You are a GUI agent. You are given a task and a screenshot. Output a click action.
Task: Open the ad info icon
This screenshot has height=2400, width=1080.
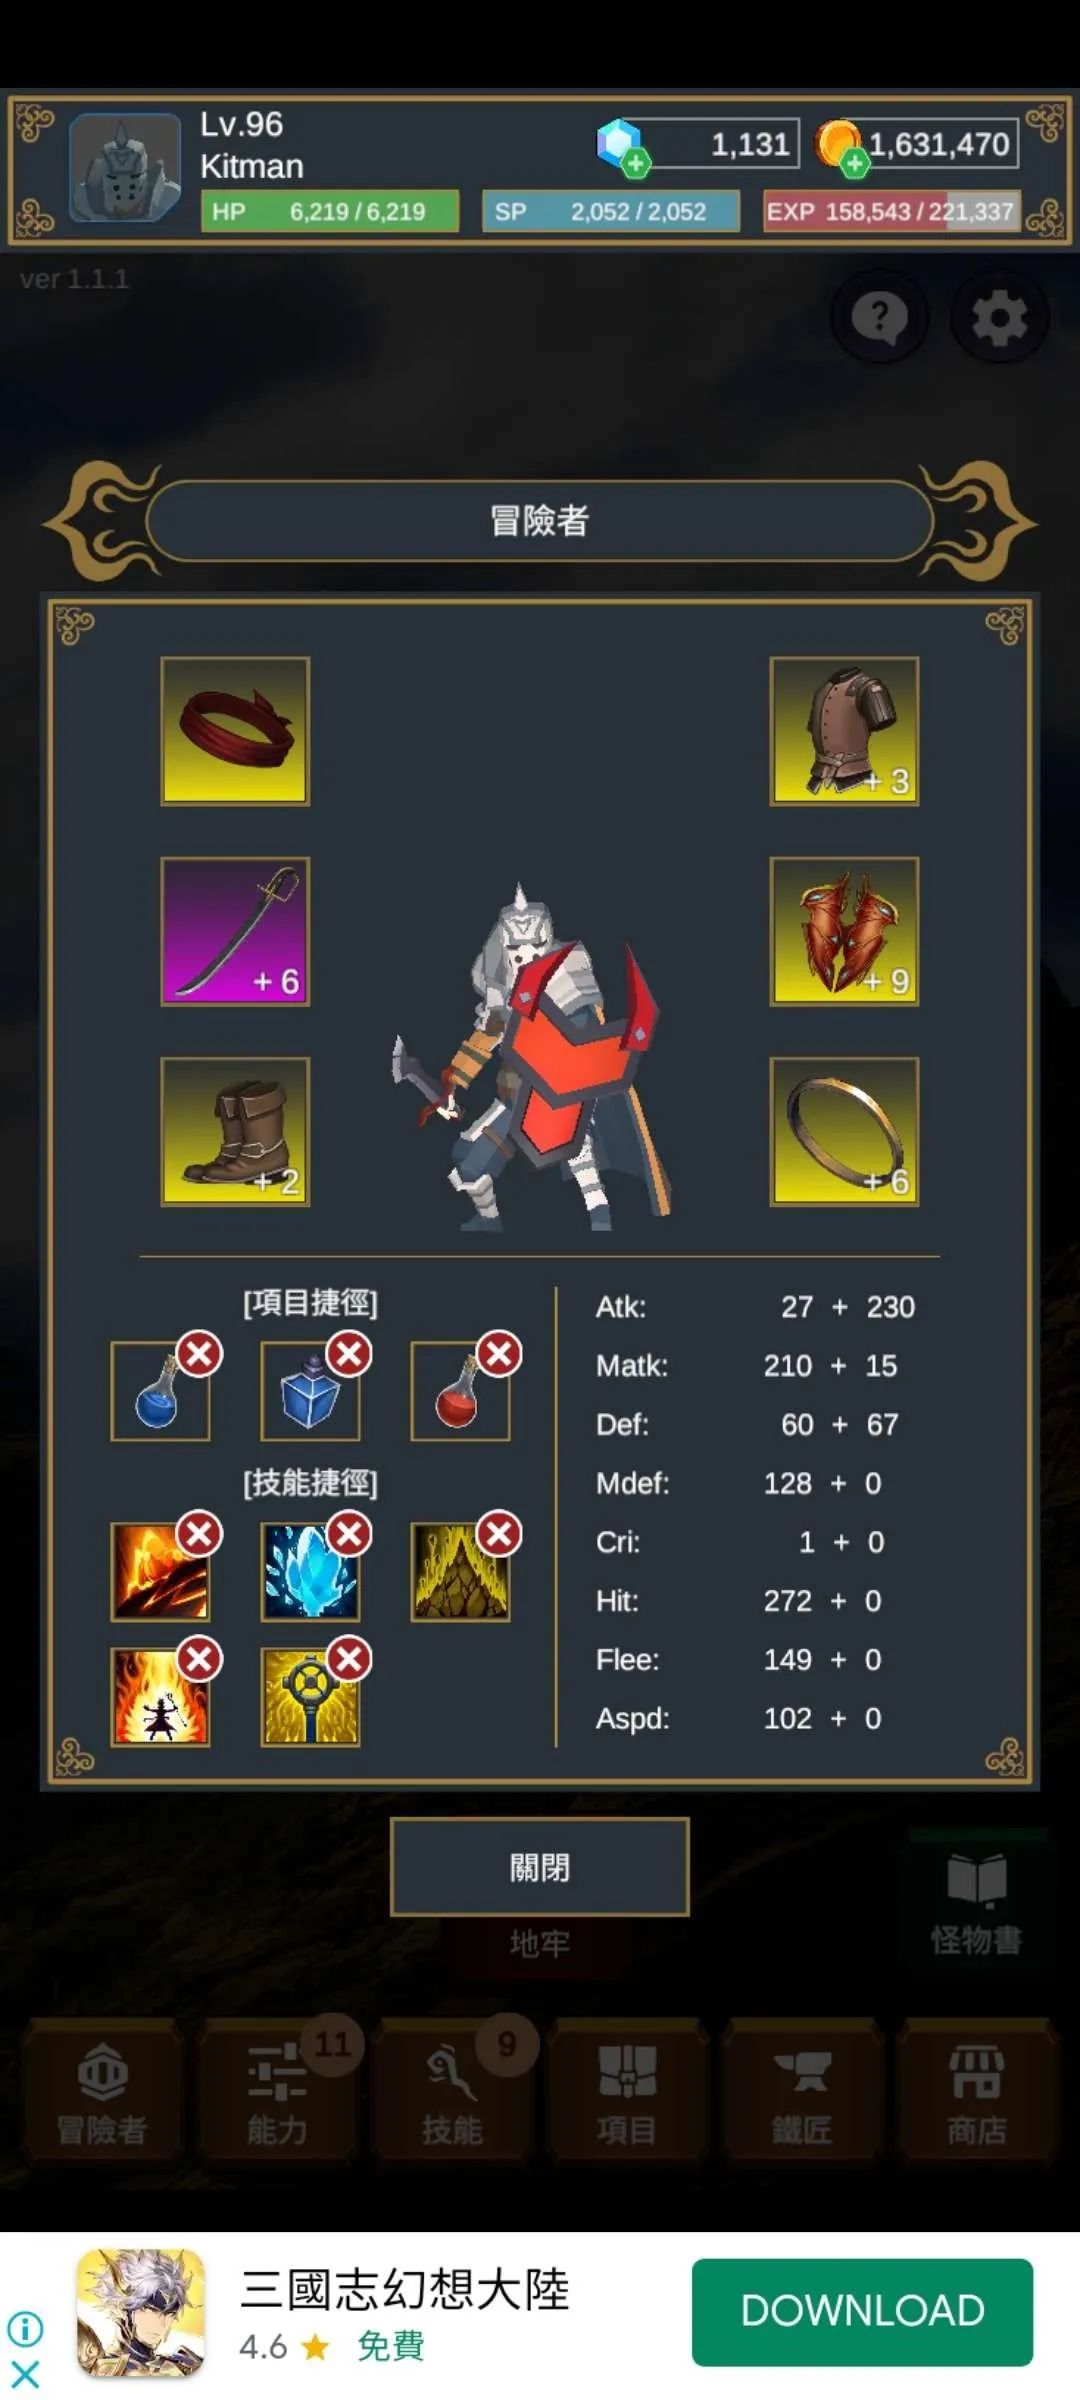[x=25, y=2329]
